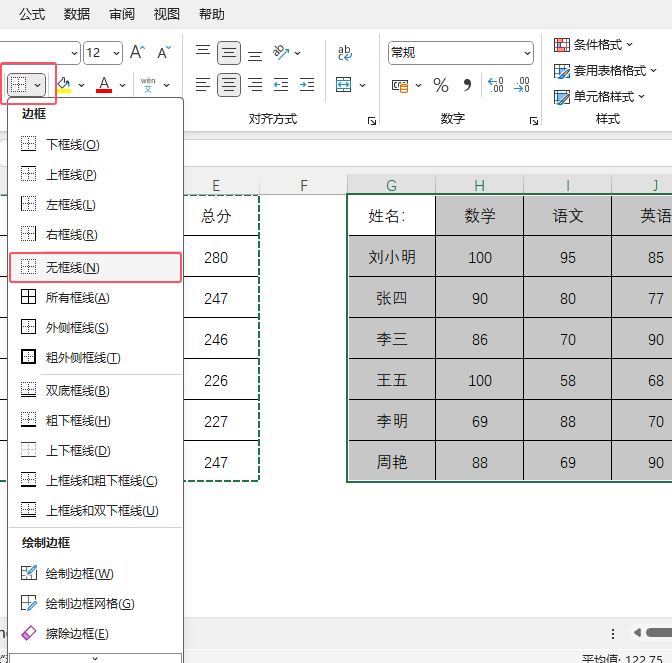Apply comma style
672x663 pixels.
pos(467,85)
